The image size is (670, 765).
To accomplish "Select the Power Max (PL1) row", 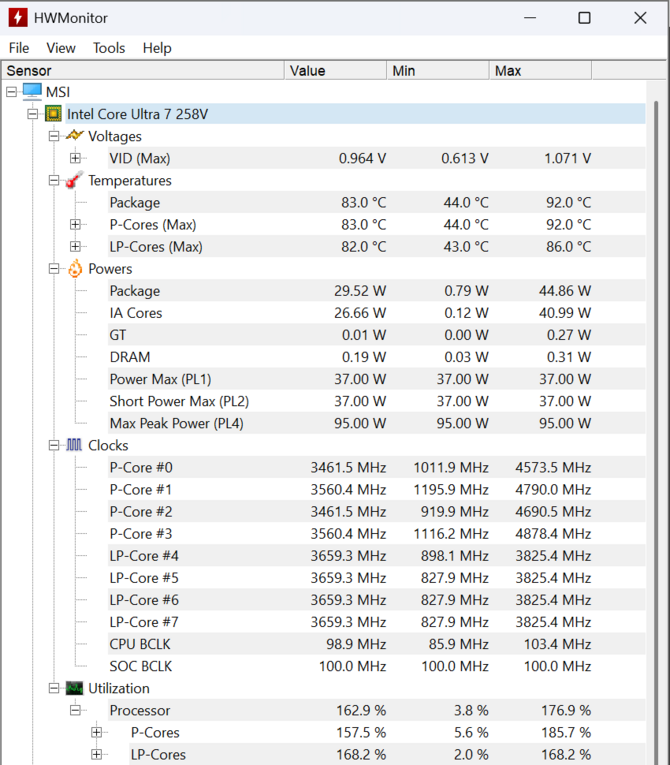I will click(376, 379).
